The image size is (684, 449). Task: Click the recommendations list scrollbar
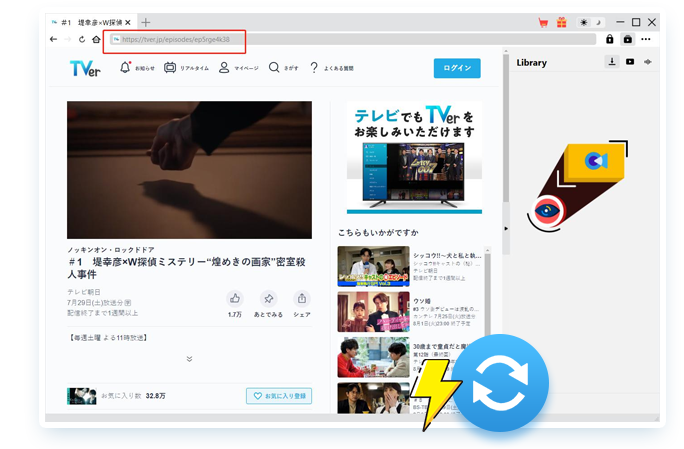[488, 297]
